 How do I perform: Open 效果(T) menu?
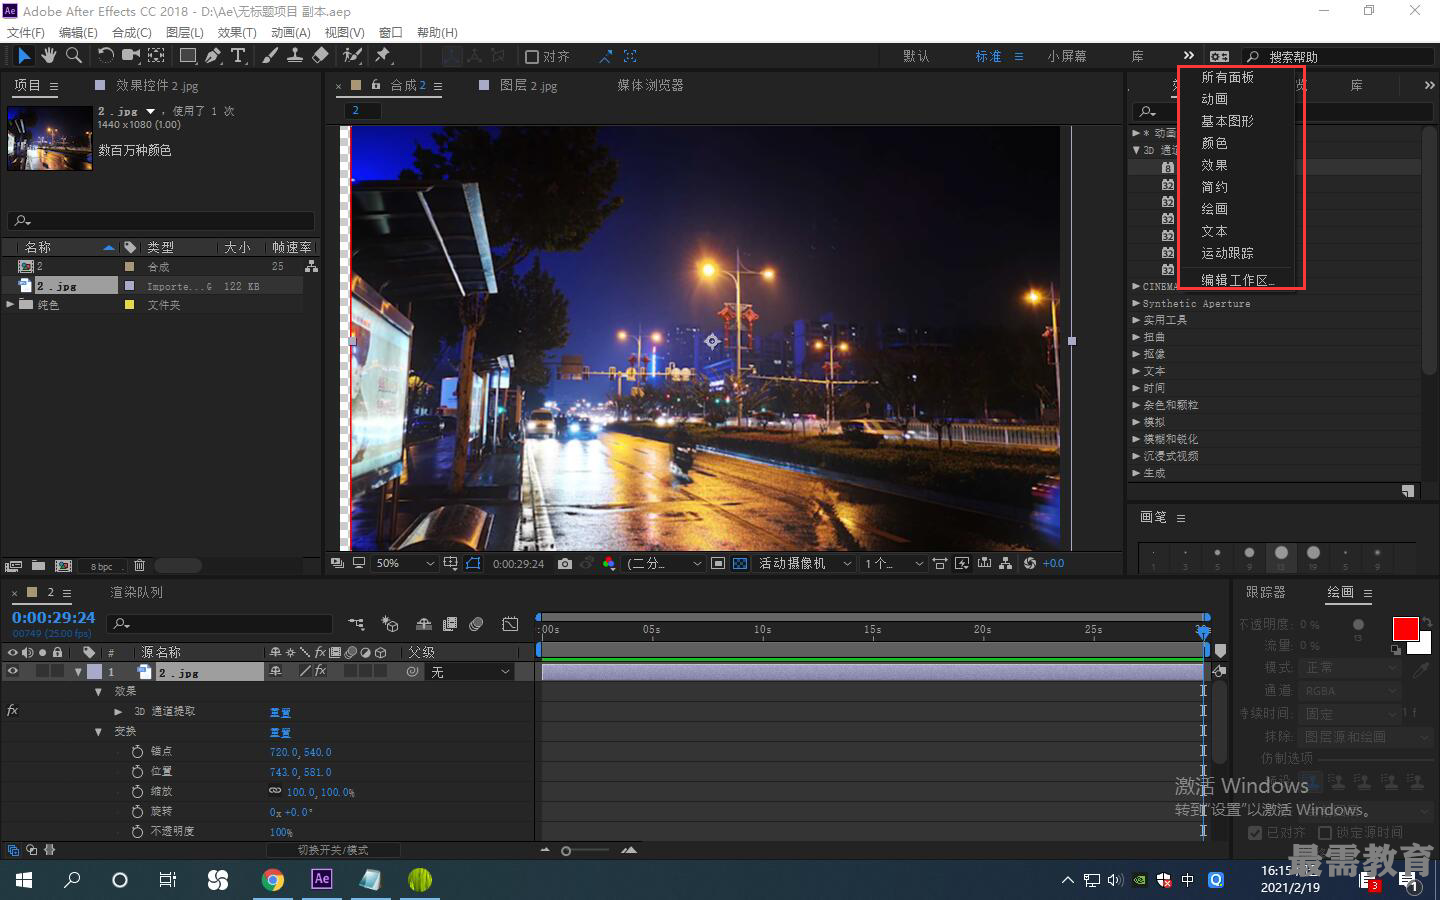click(x=237, y=32)
